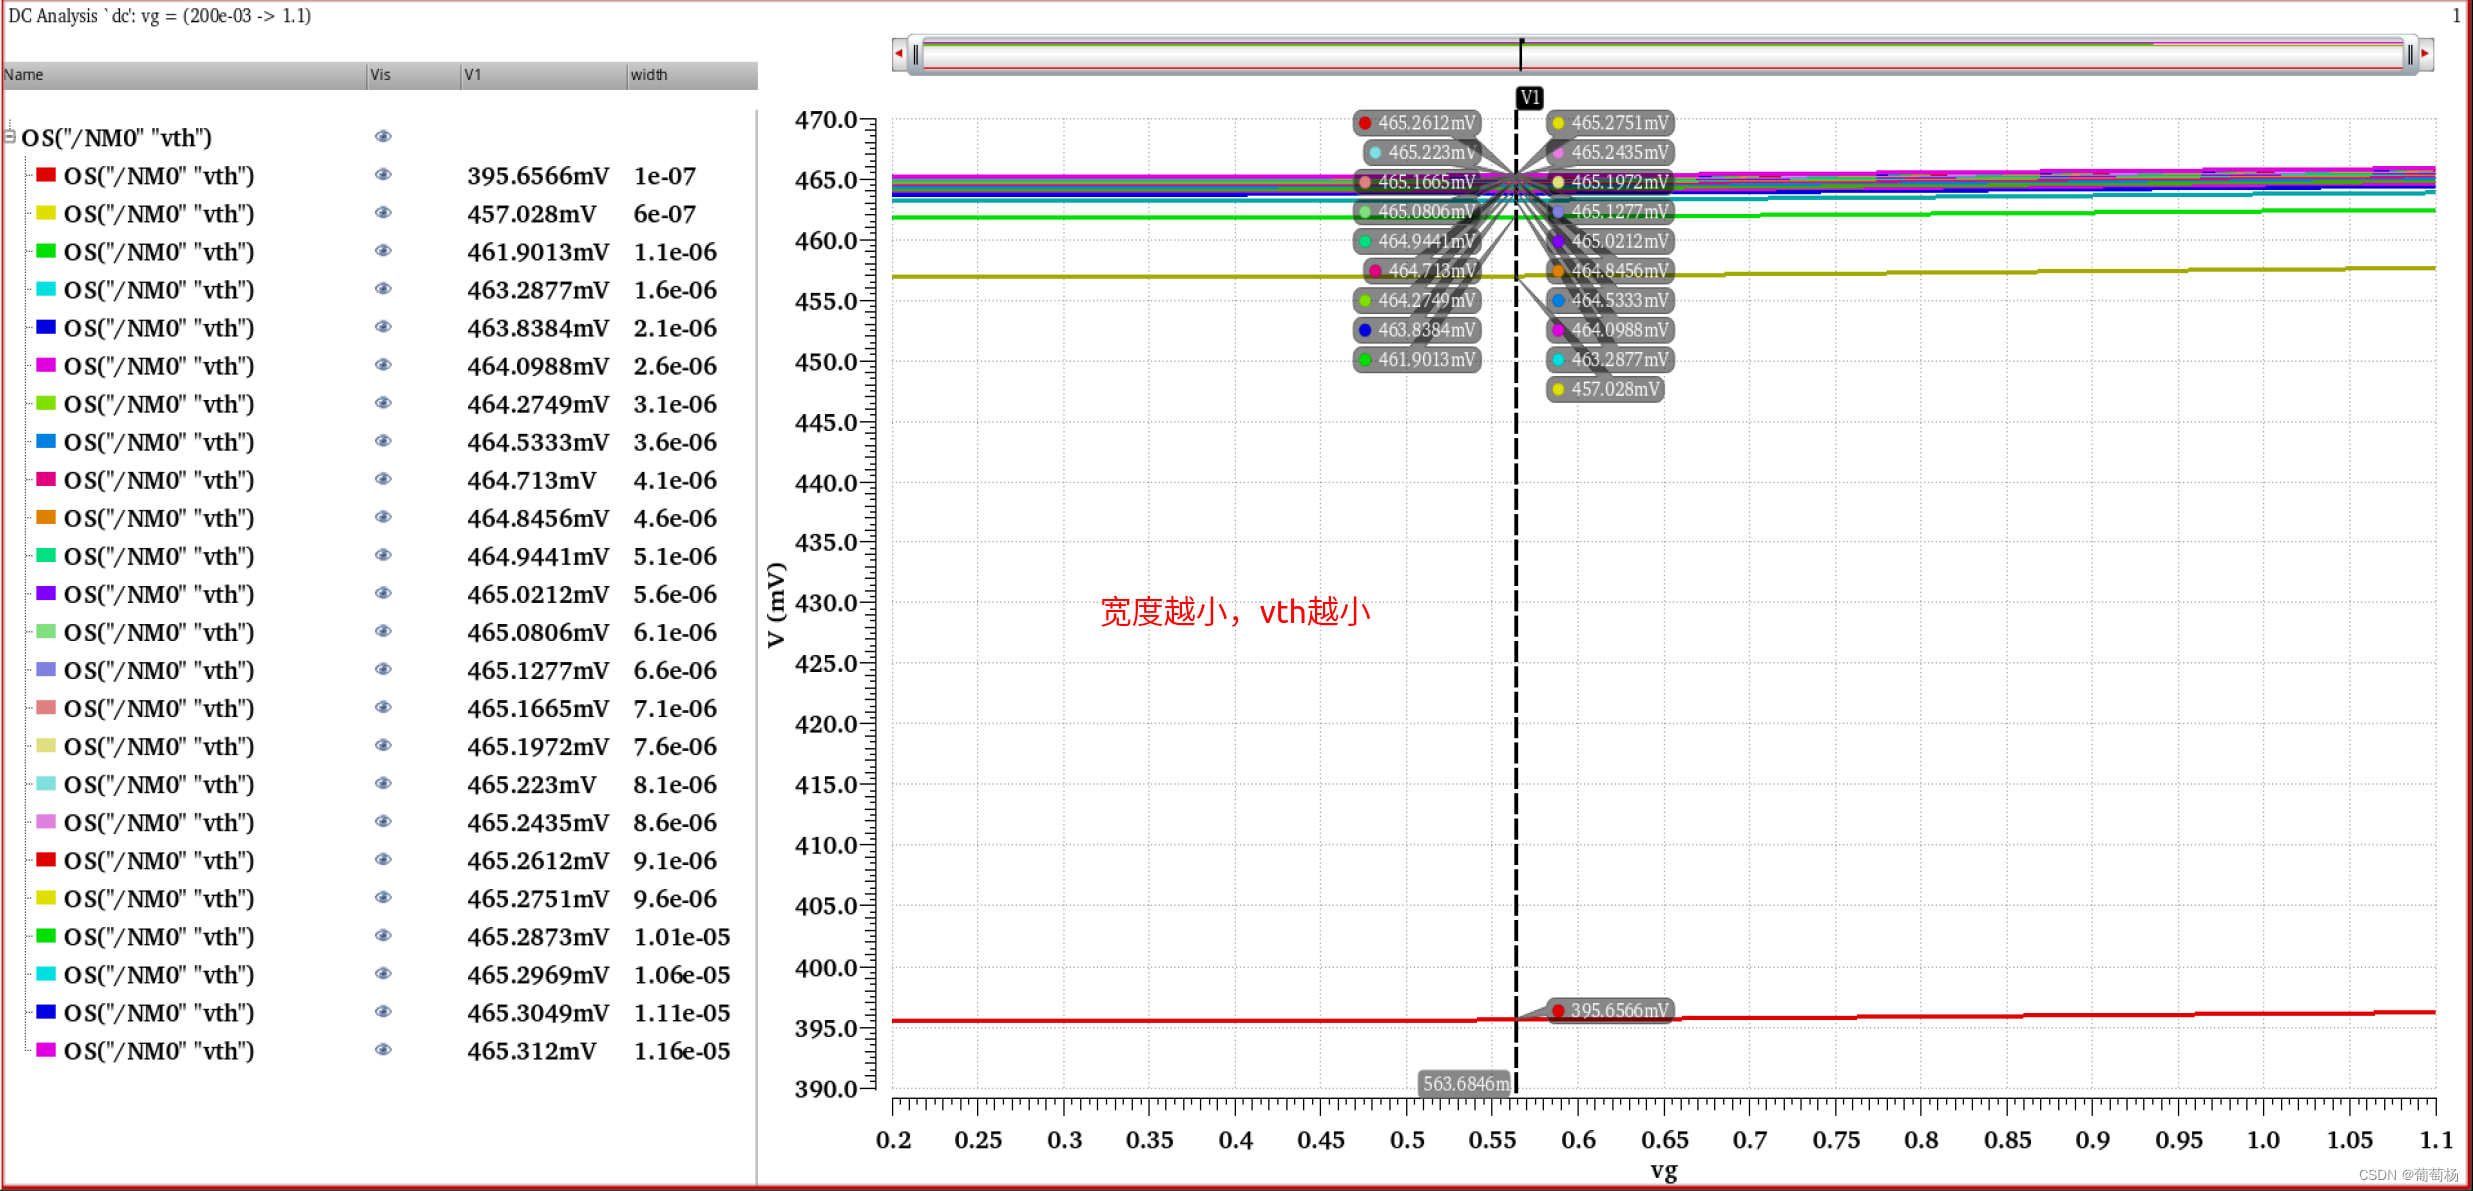Click left handle of the range slider

click(915, 54)
